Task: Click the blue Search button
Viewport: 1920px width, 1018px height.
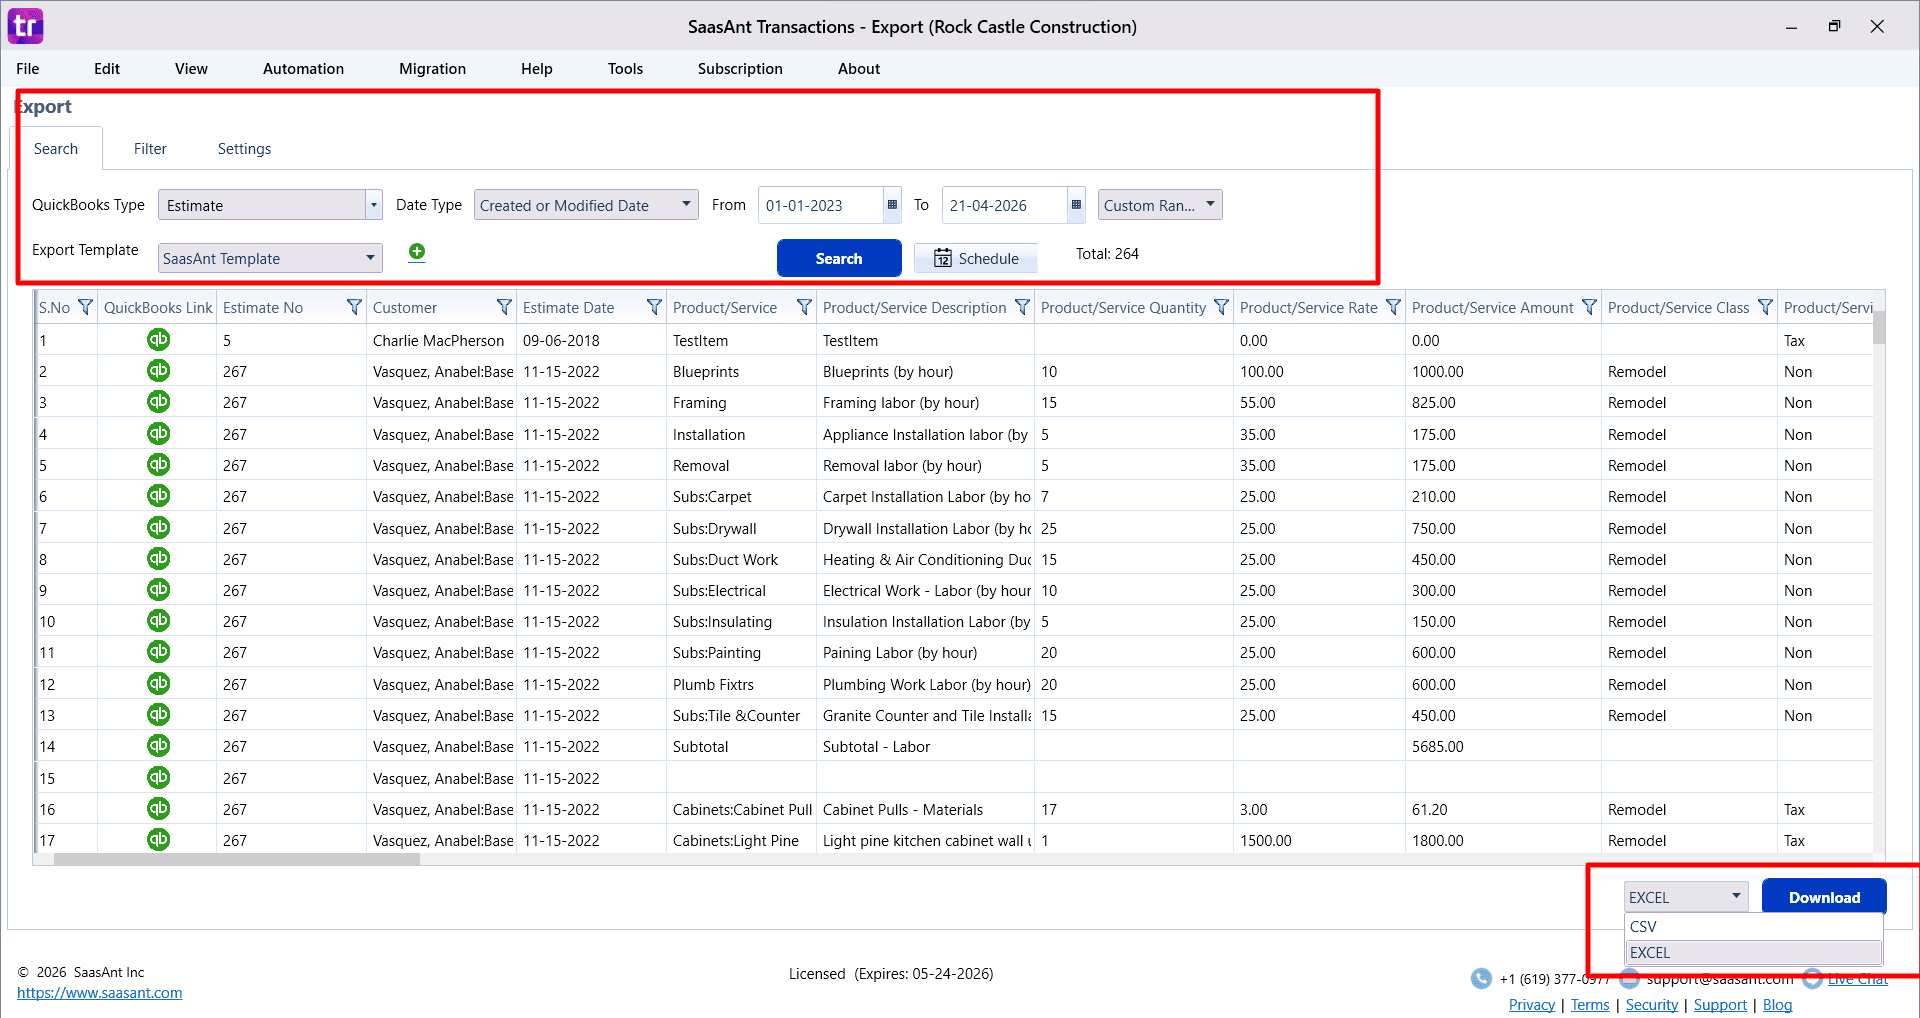Action: [x=839, y=258]
